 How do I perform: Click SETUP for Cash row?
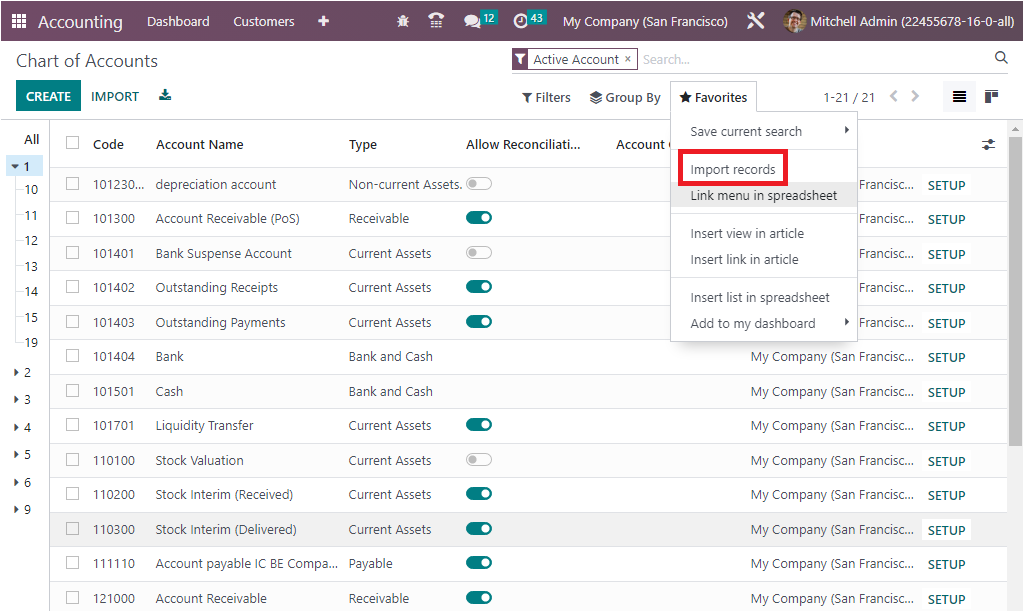(946, 392)
